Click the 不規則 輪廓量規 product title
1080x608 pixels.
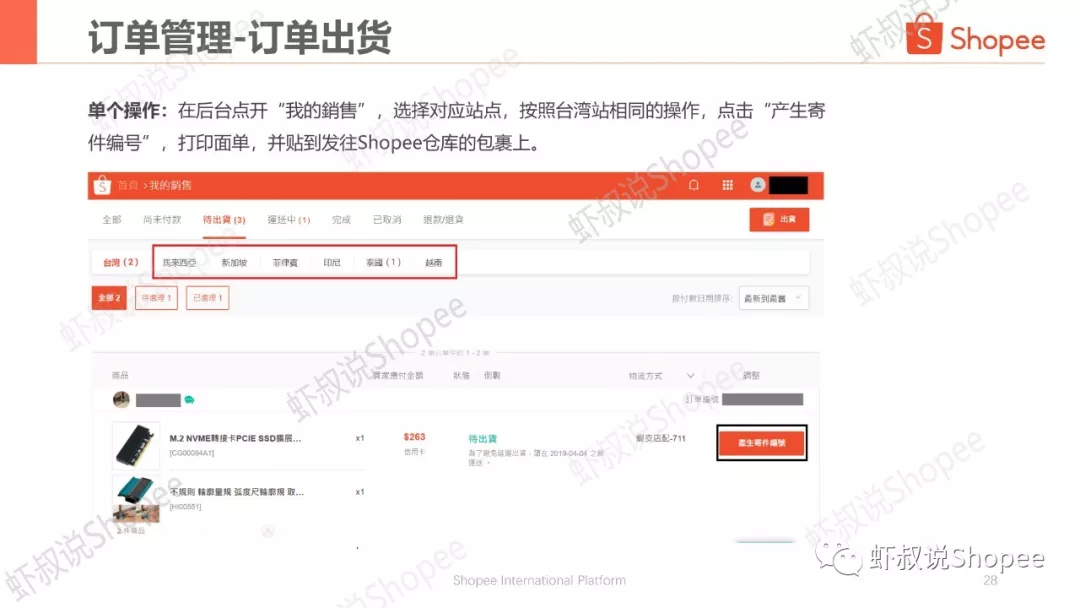[236, 492]
